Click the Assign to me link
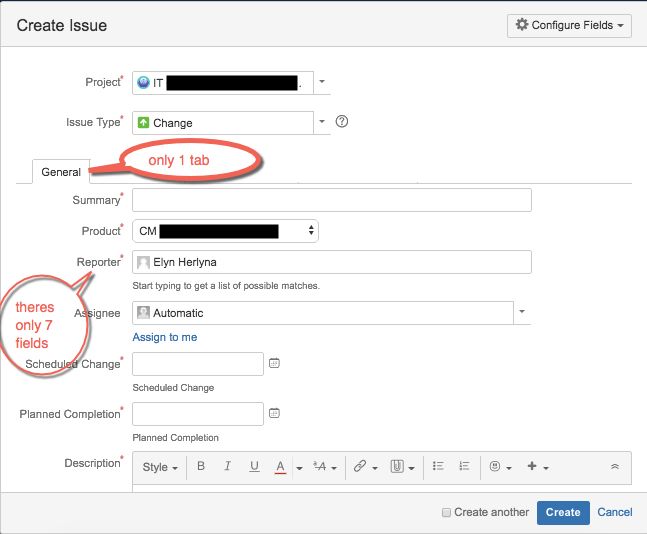This screenshot has width=647, height=534. [165, 337]
